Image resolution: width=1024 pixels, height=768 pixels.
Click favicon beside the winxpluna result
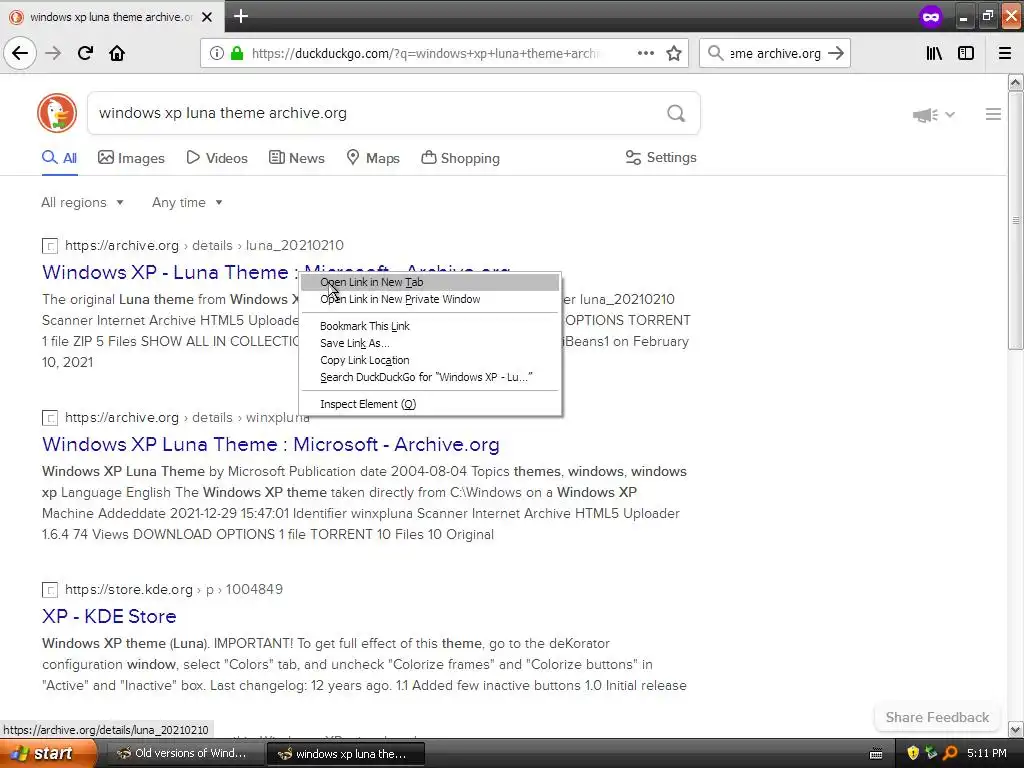click(x=50, y=417)
